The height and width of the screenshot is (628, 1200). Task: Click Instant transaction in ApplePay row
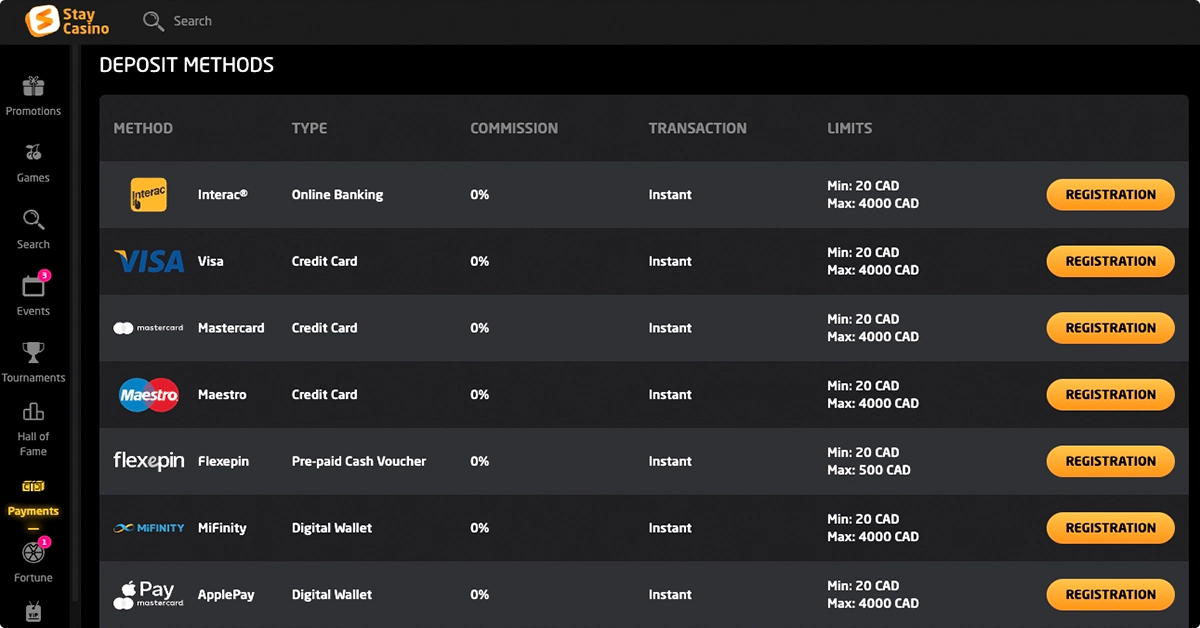tap(670, 595)
